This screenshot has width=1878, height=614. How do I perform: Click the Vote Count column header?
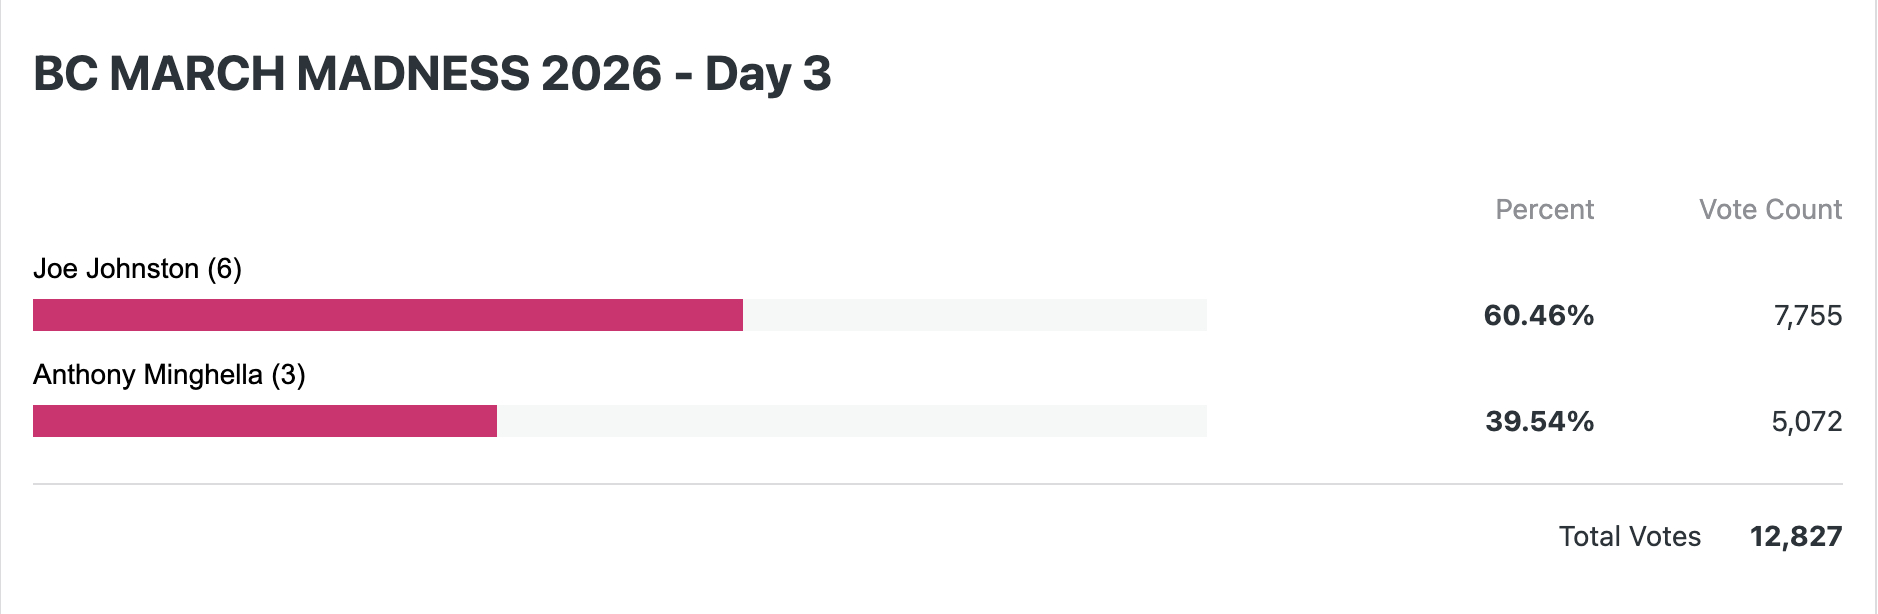(1770, 209)
